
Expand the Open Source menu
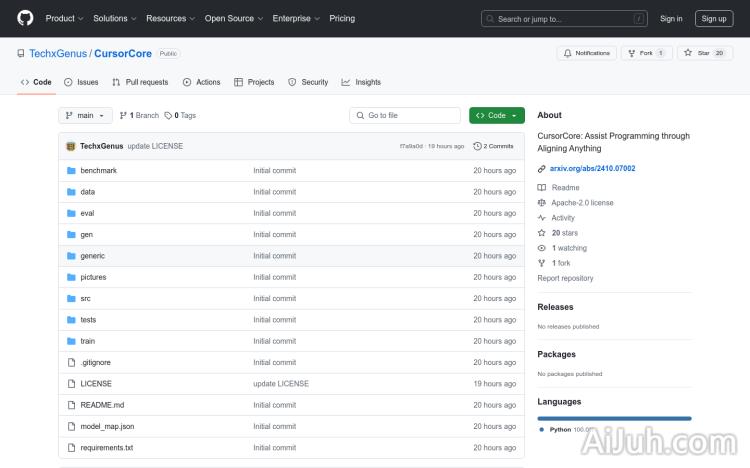coord(233,18)
